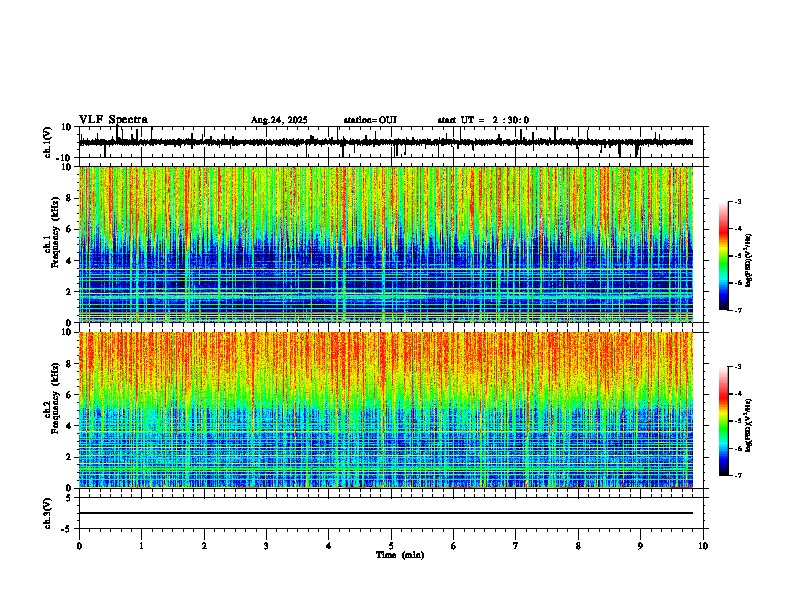Select the date text "Aug.24, 2025"

pyautogui.click(x=279, y=120)
